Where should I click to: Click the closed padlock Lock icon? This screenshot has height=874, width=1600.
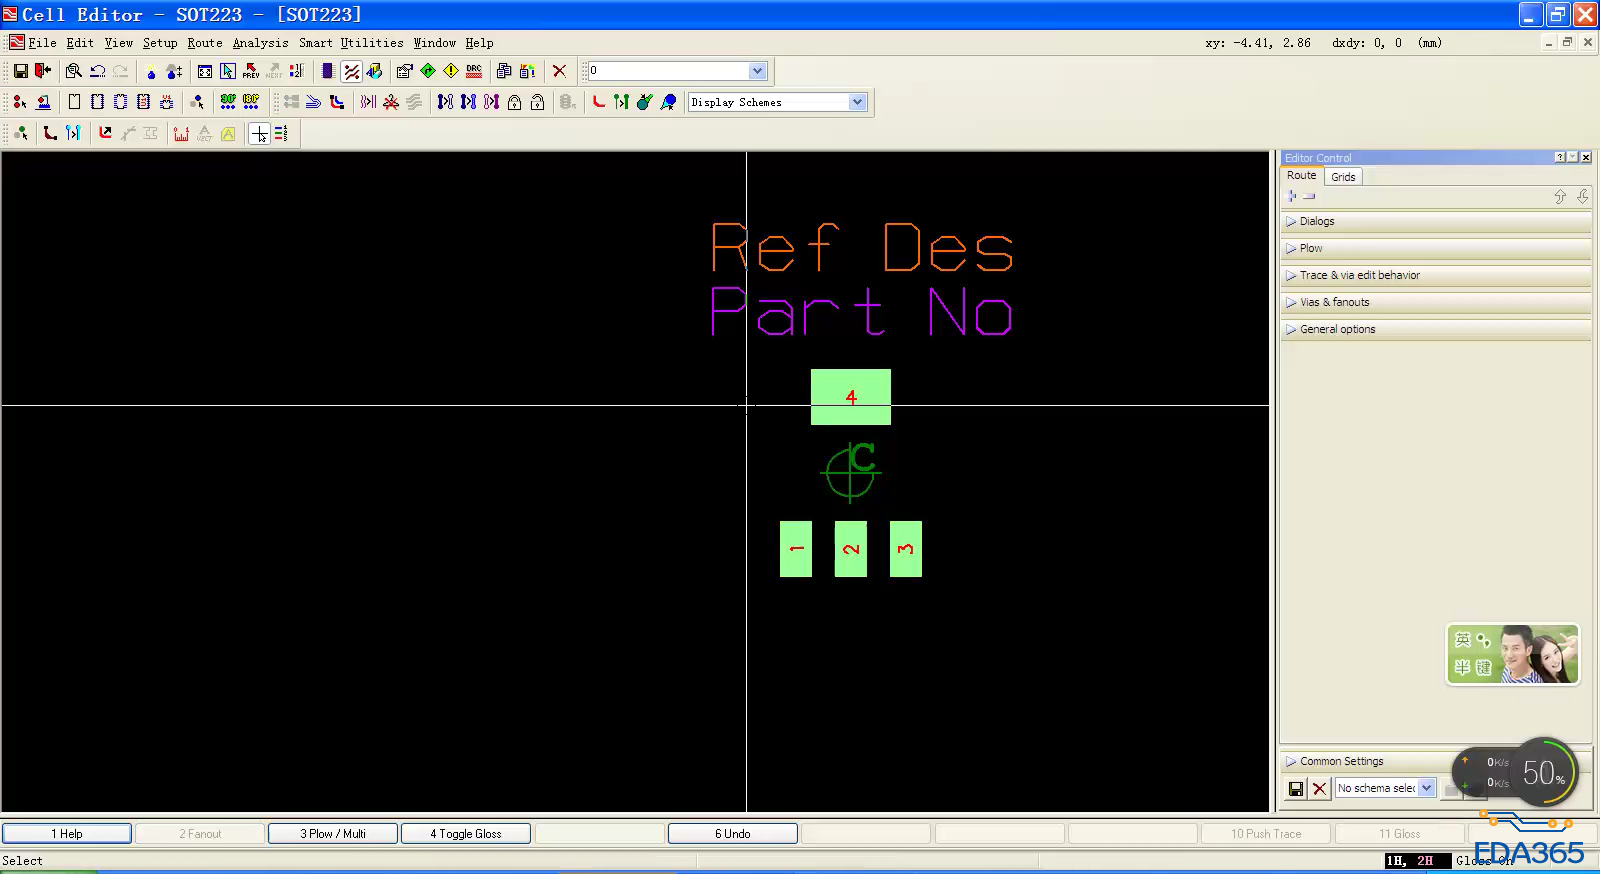coord(514,102)
